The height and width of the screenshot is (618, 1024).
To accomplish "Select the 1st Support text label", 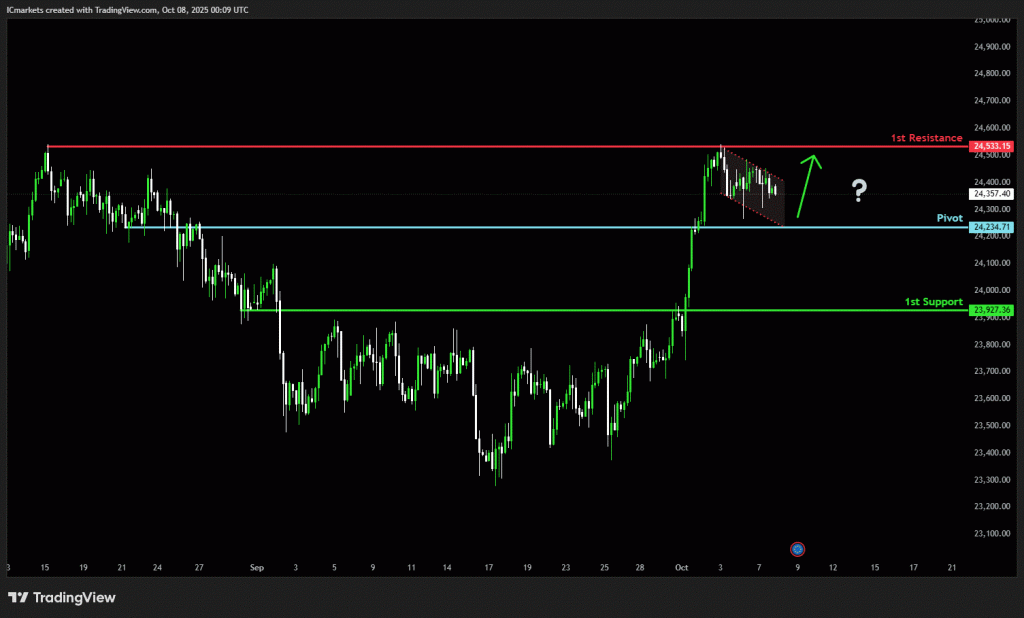I will pos(933,301).
